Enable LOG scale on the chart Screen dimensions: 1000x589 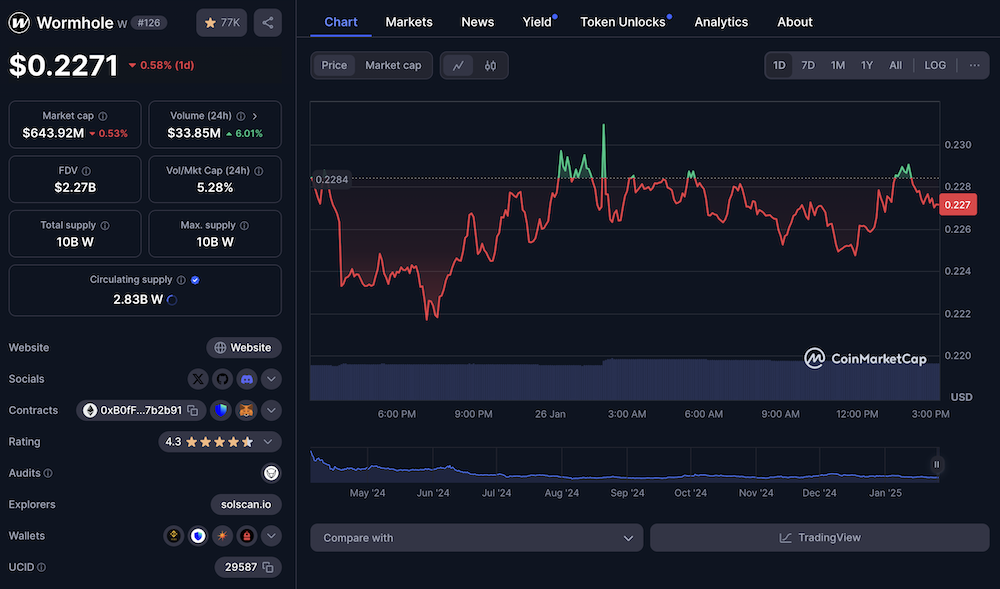click(935, 64)
